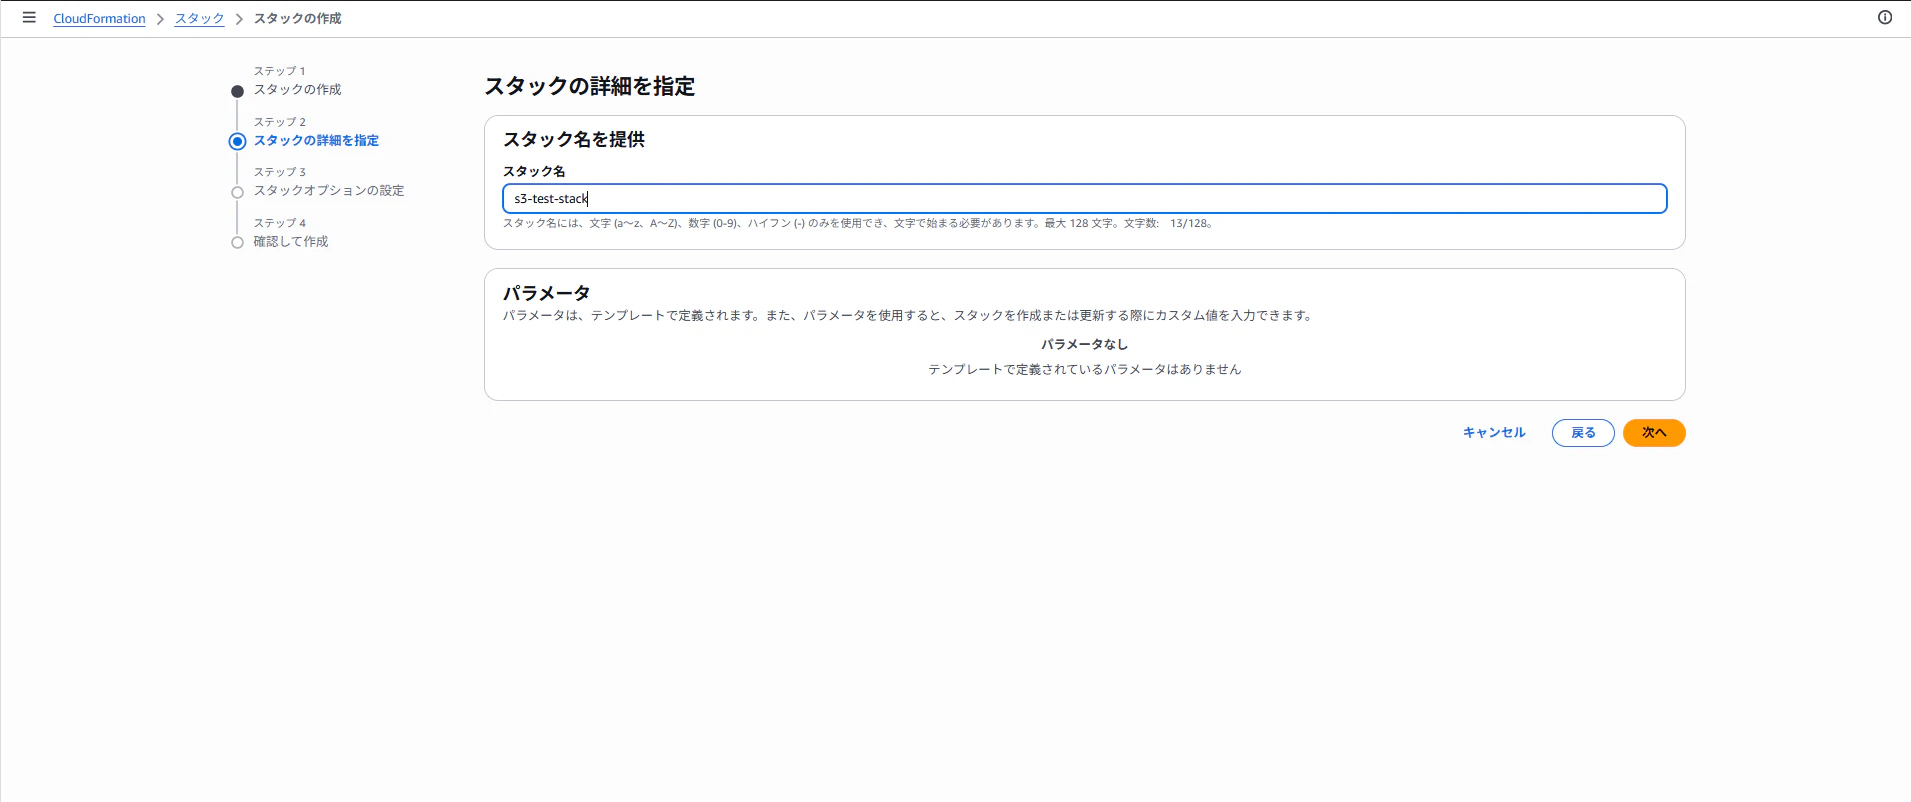The image size is (1911, 802).
Task: Select the パラメータは、テンプレートで定義されます description
Action: tap(907, 316)
